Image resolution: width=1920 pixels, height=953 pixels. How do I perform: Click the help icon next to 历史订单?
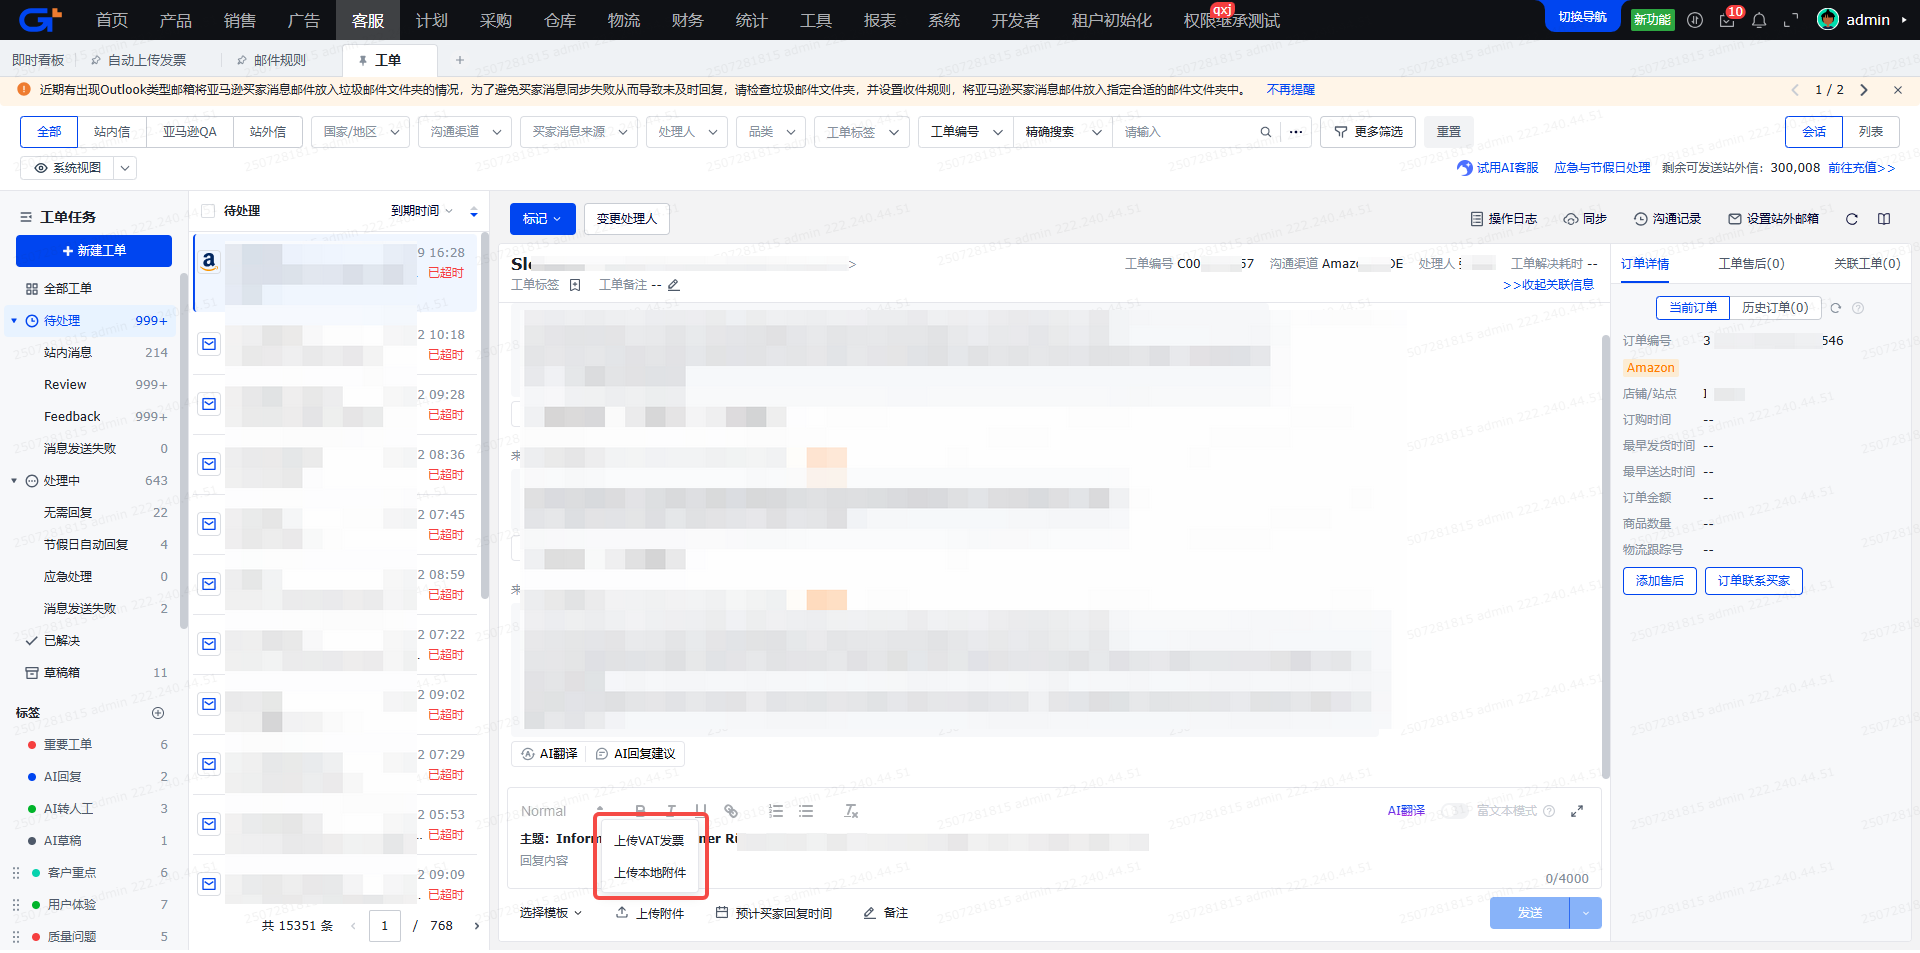1858,308
